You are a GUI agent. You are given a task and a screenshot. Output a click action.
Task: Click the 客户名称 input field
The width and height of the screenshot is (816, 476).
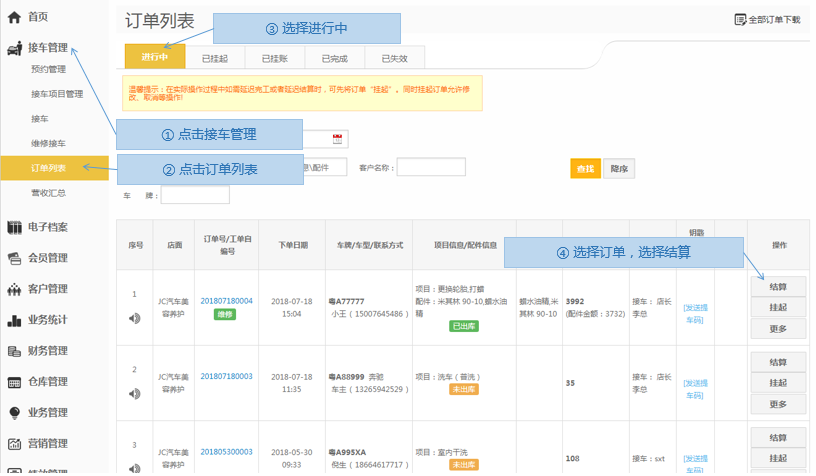click(x=431, y=168)
